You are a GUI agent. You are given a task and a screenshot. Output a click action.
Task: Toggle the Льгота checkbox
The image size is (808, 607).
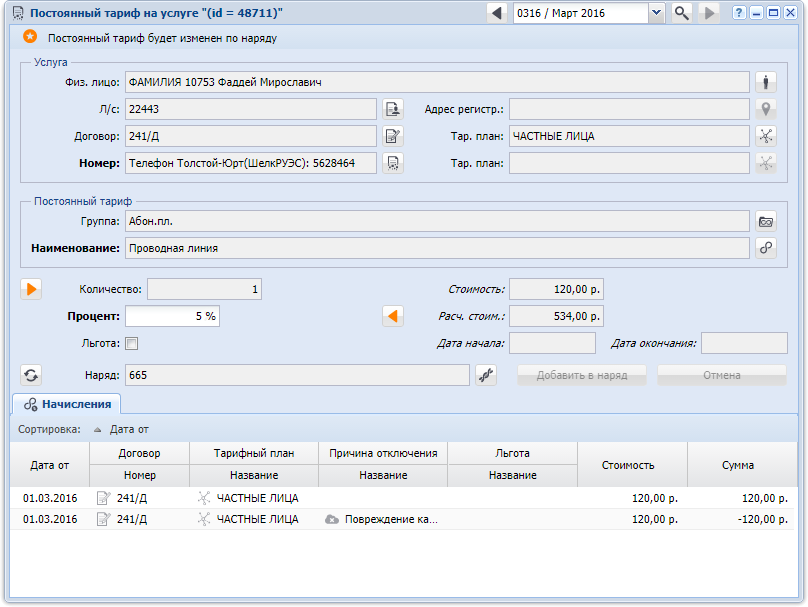[132, 343]
